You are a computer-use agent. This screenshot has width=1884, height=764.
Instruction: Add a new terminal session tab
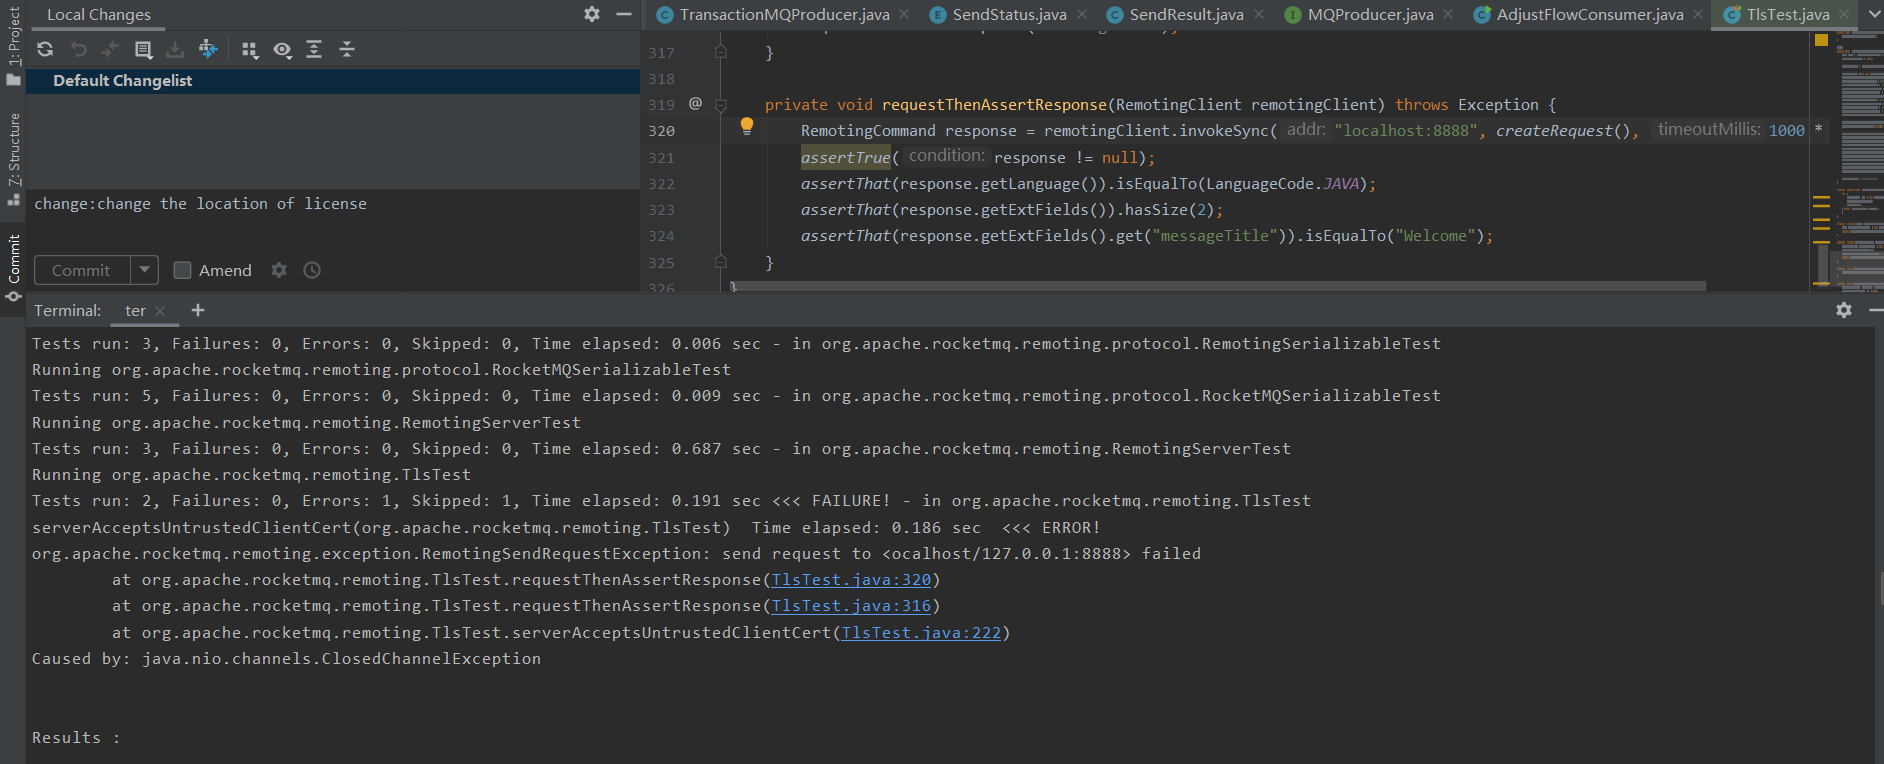tap(197, 310)
